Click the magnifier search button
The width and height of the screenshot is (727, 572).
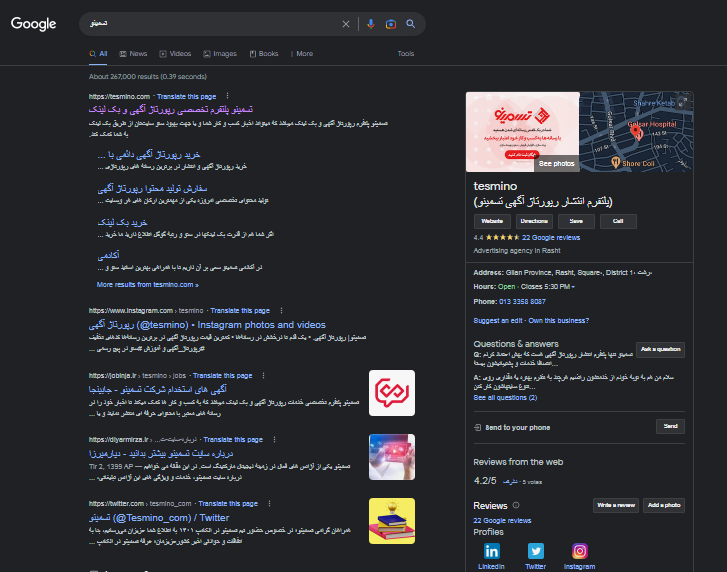click(411, 24)
